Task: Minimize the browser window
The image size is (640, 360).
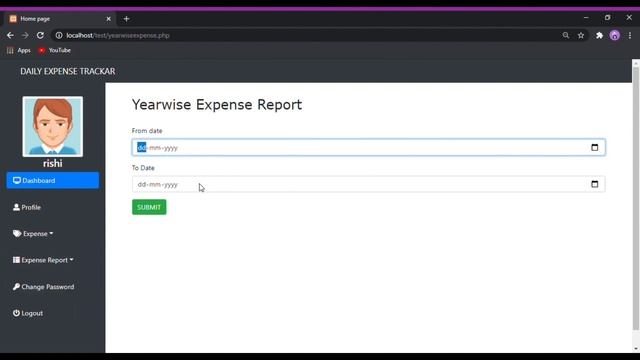Action: click(x=586, y=18)
